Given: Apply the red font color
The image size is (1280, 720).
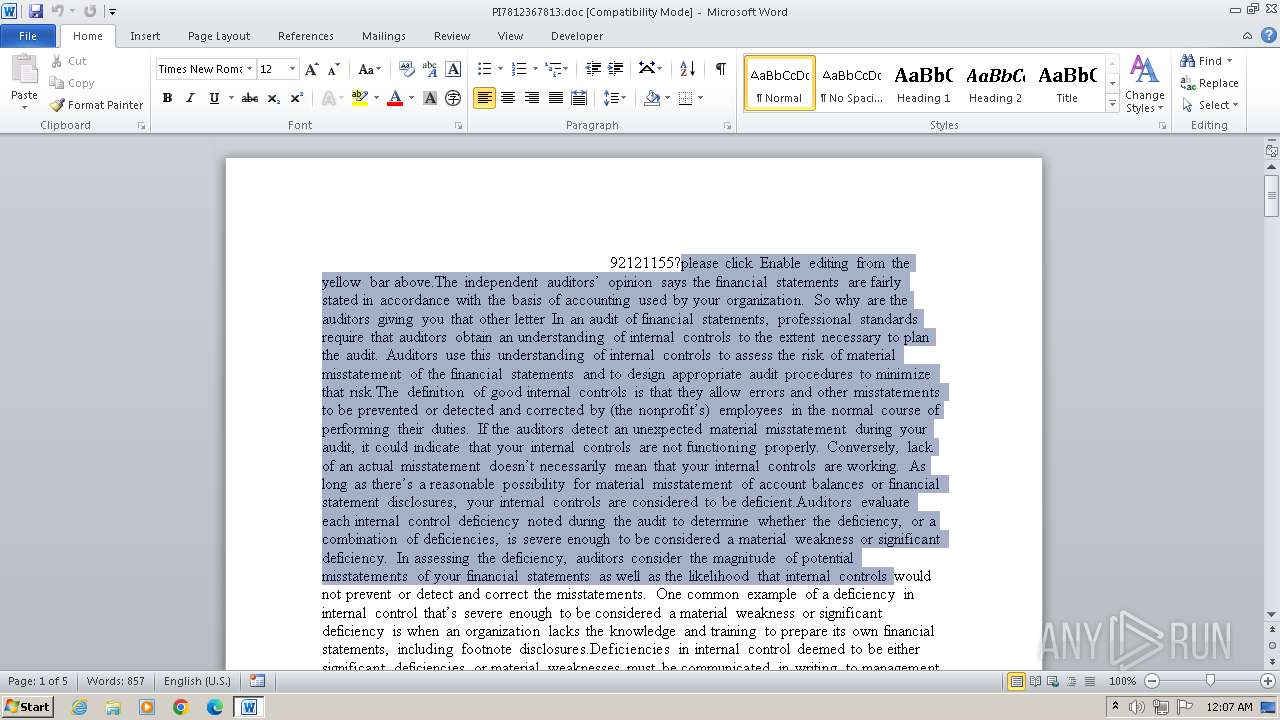Looking at the screenshot, I should pos(395,98).
